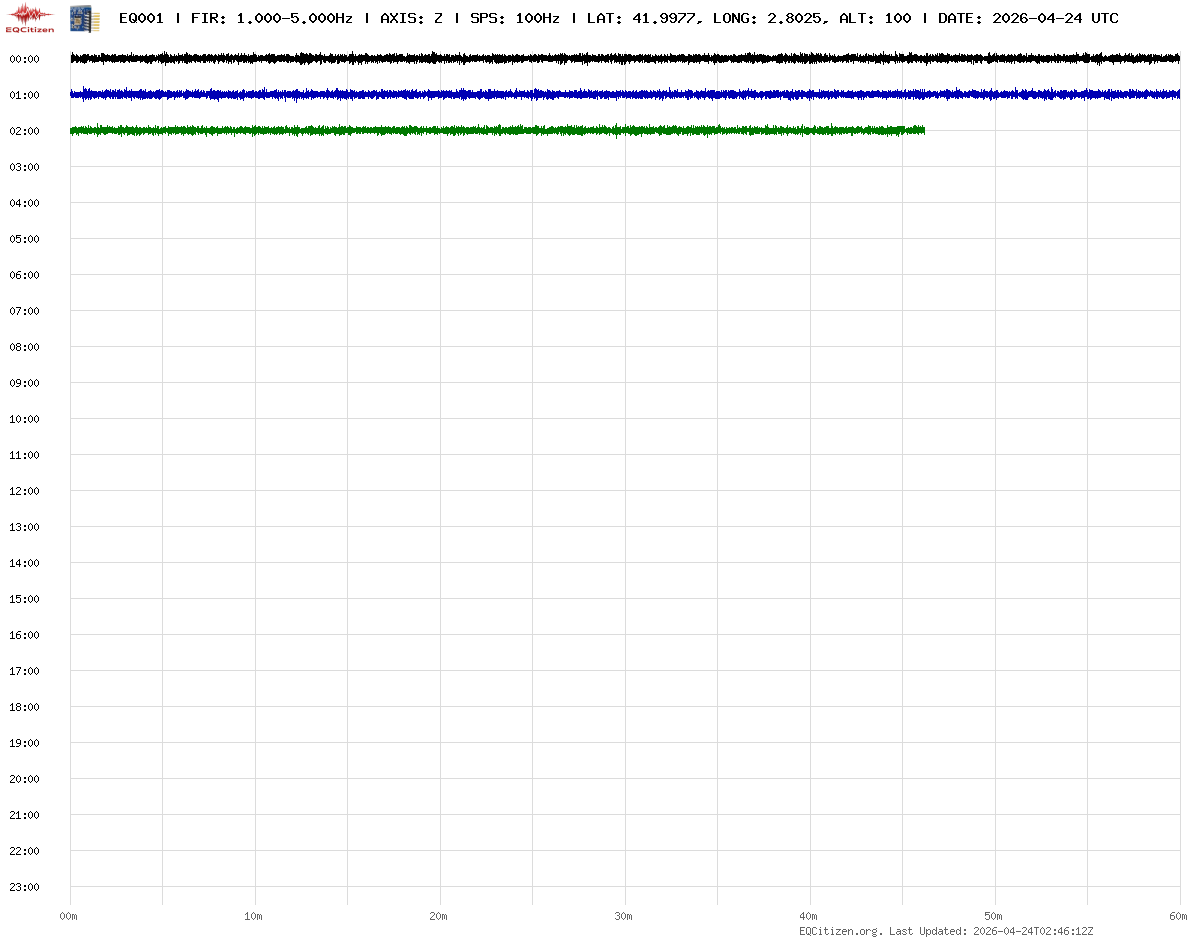Click the FIR 1.000-5.000Hz filter text

(x=271, y=18)
